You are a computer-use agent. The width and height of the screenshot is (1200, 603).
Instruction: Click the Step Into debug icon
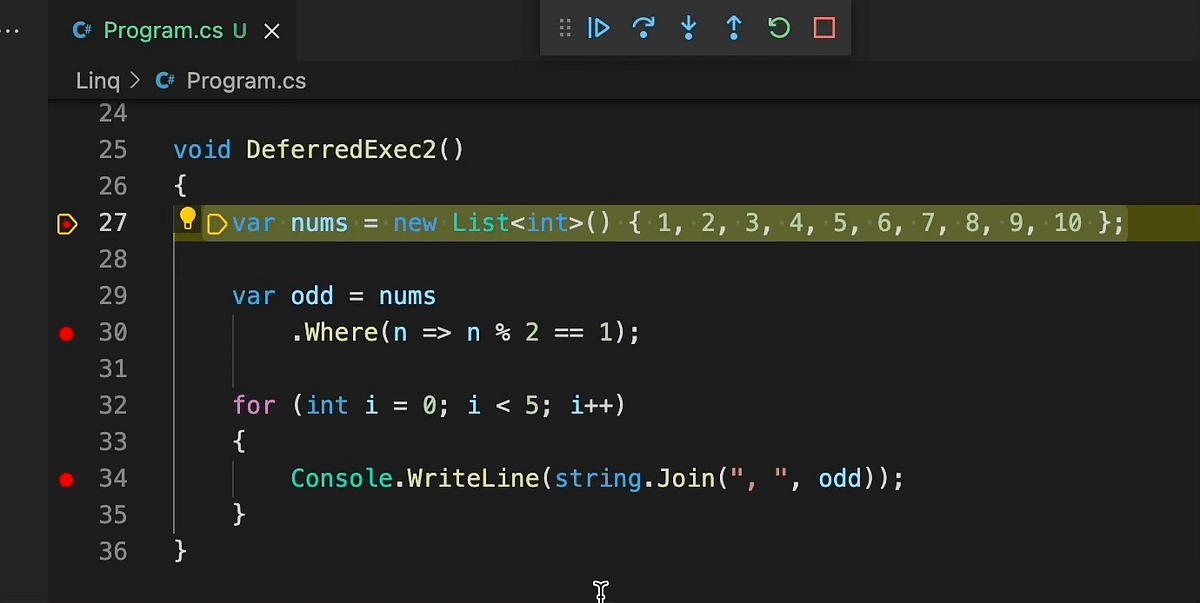tap(688, 28)
